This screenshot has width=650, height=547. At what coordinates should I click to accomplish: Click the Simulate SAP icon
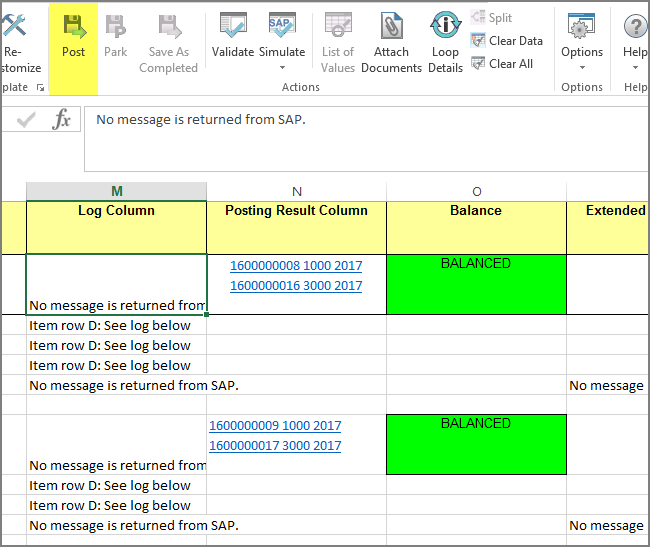[x=282, y=26]
